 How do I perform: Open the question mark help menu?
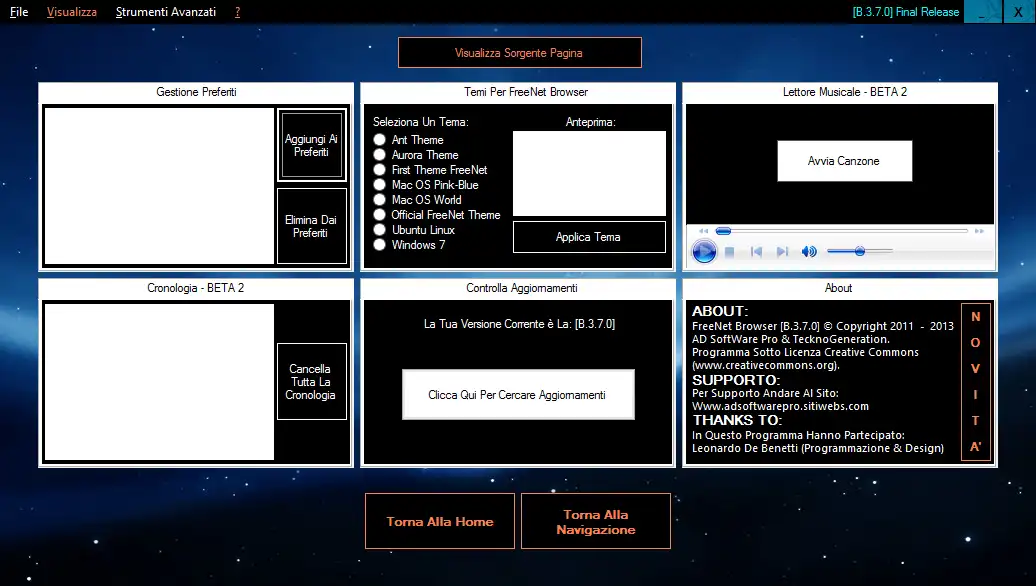(237, 12)
